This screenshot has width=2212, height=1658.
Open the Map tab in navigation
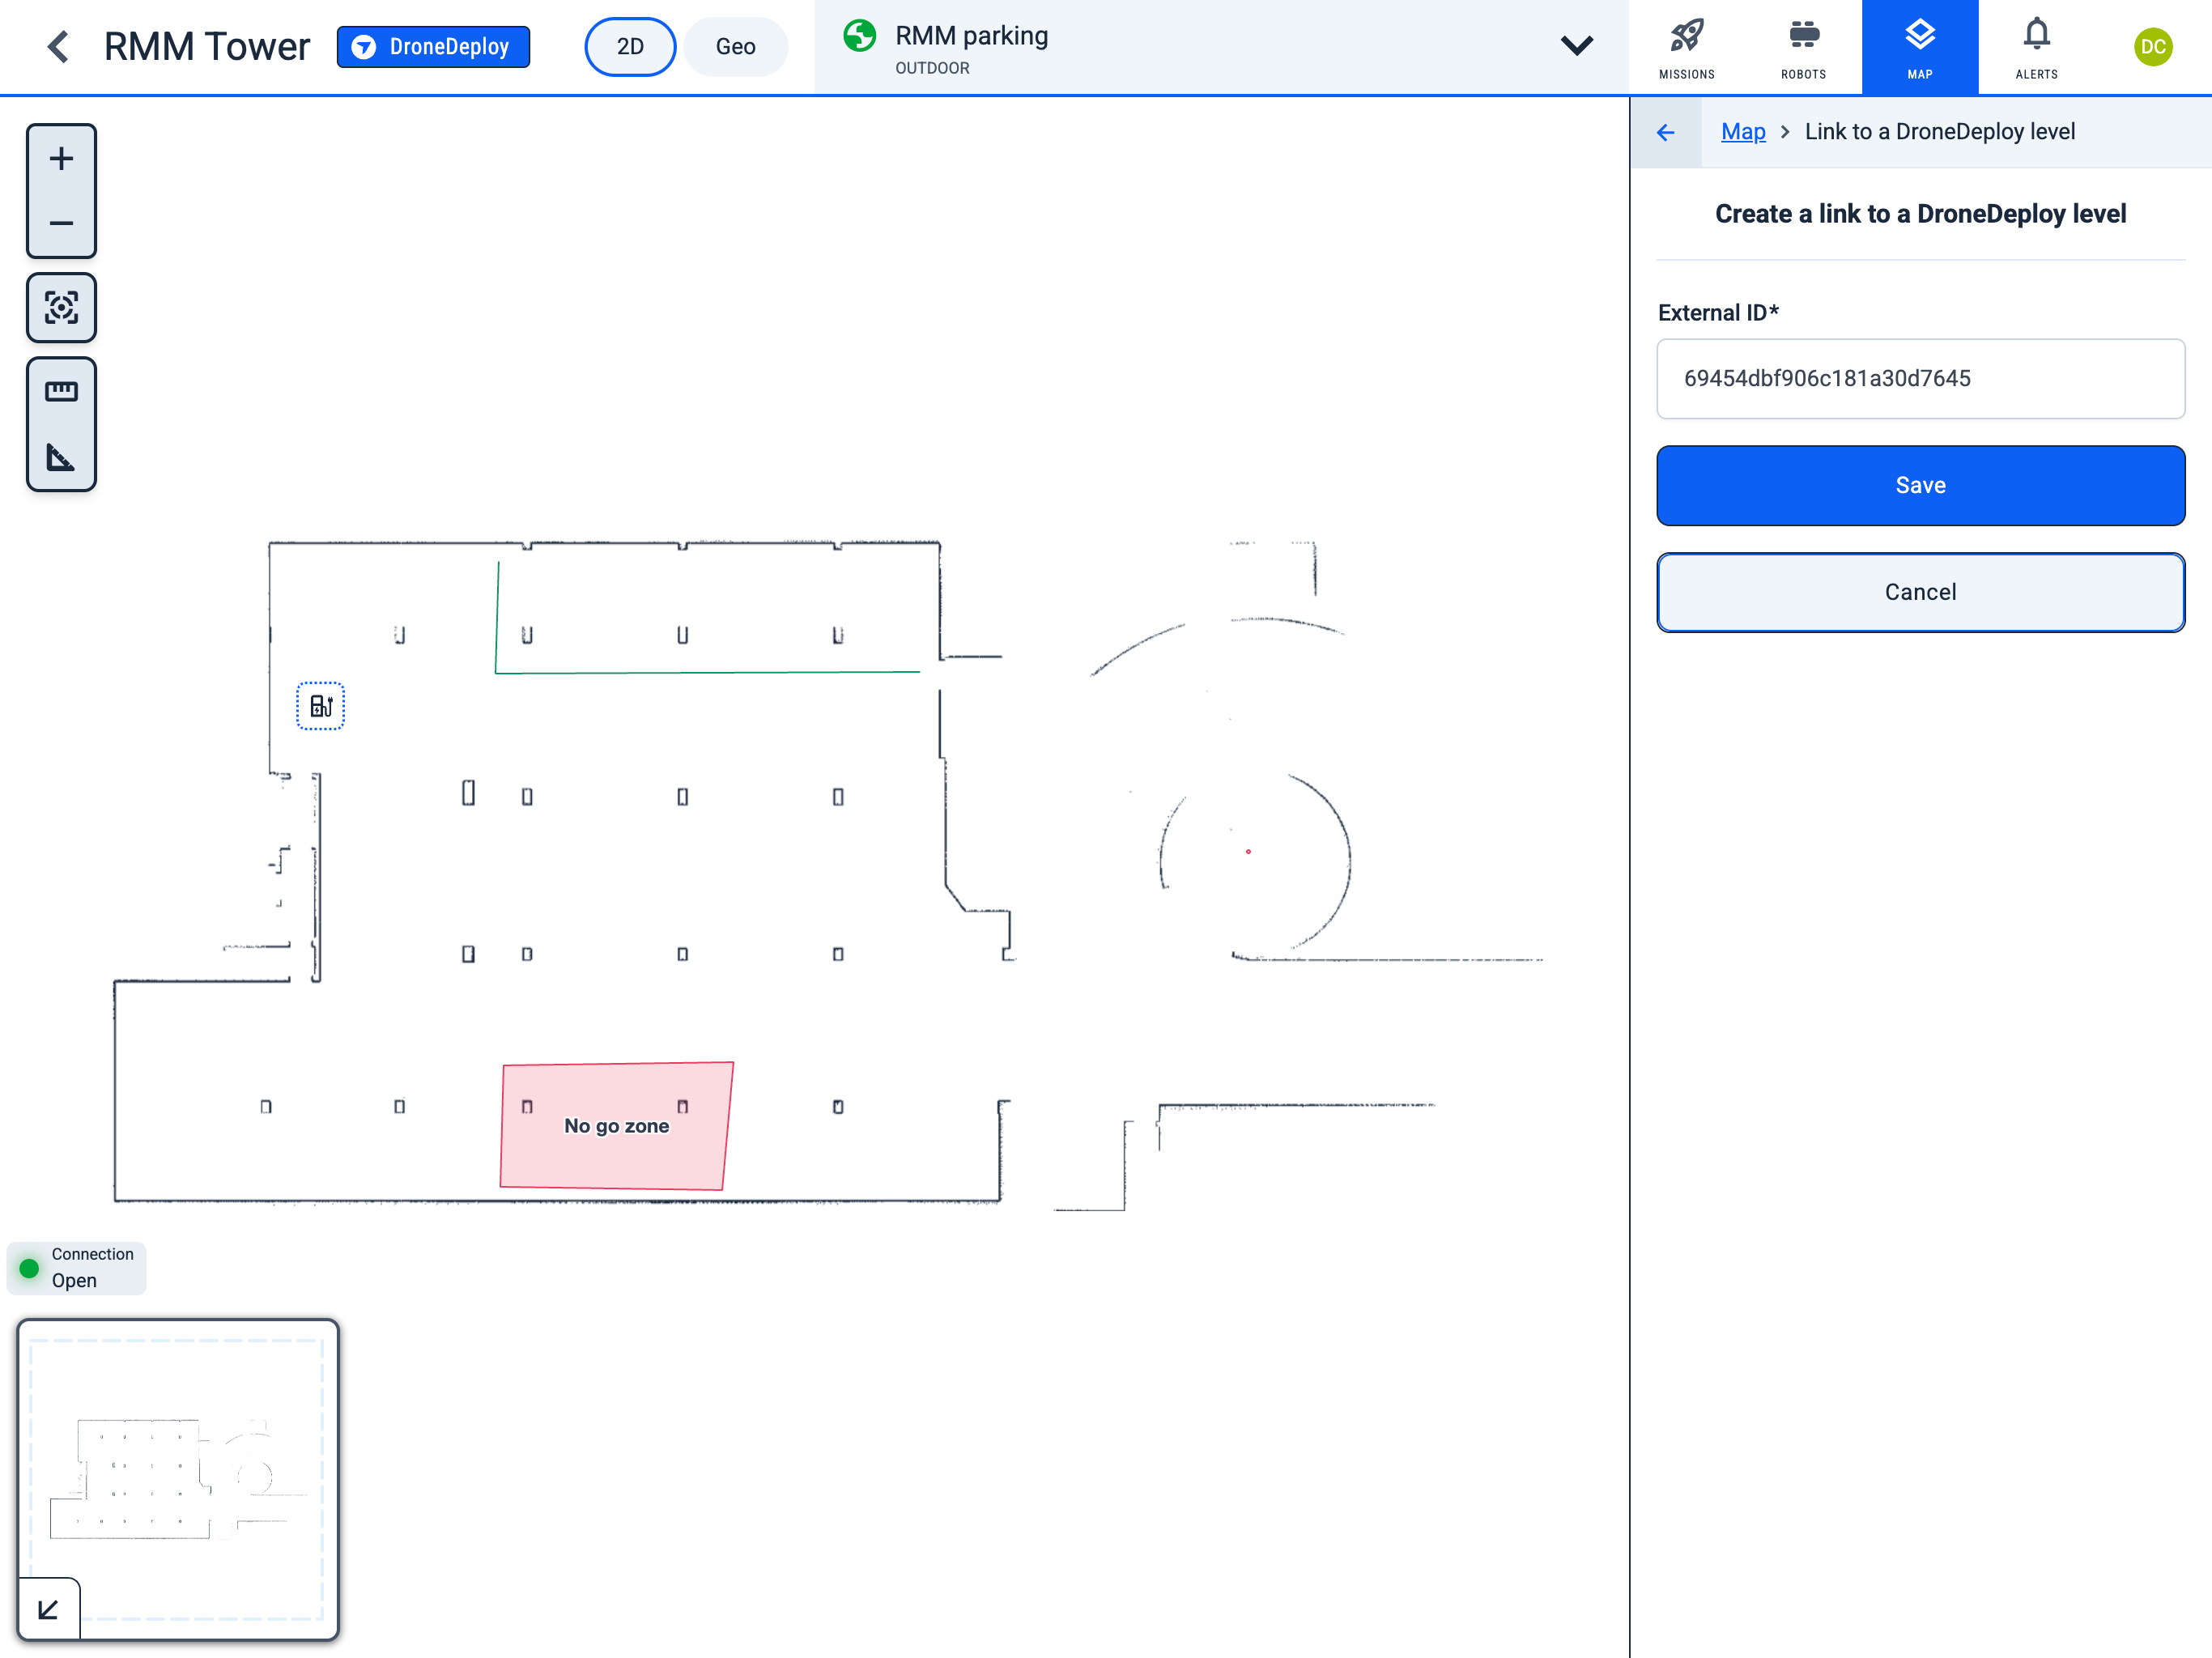1919,46
